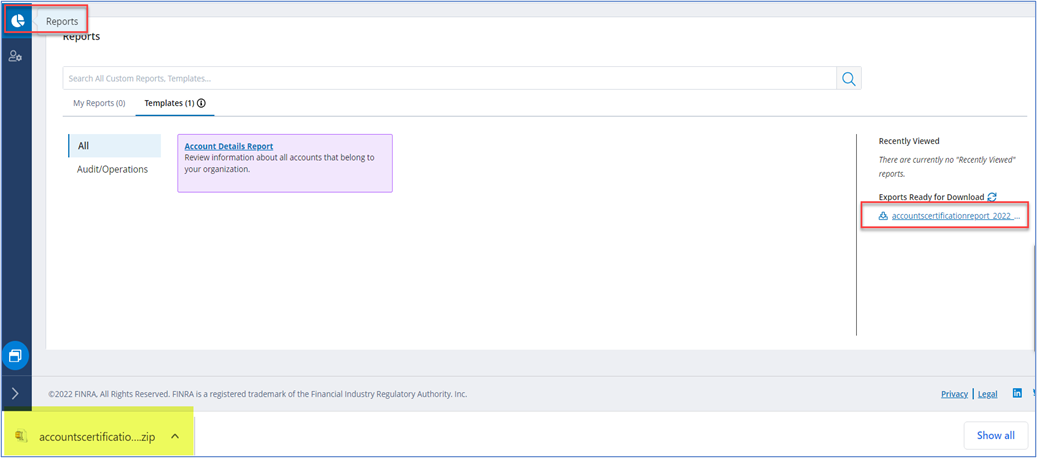Focus the Search All Custom Reports field
1037x458 pixels.
(x=450, y=79)
